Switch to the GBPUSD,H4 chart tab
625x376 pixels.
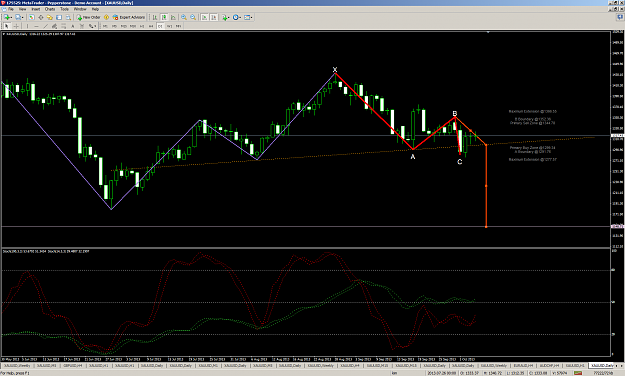[73, 365]
